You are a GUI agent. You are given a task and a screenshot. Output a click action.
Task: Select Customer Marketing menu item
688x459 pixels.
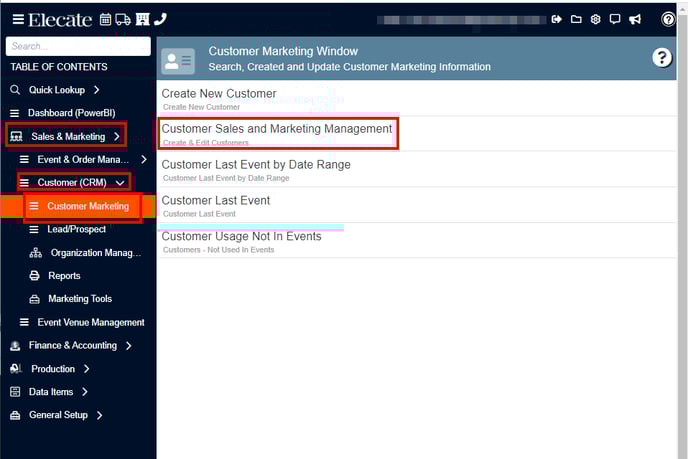[x=78, y=206]
